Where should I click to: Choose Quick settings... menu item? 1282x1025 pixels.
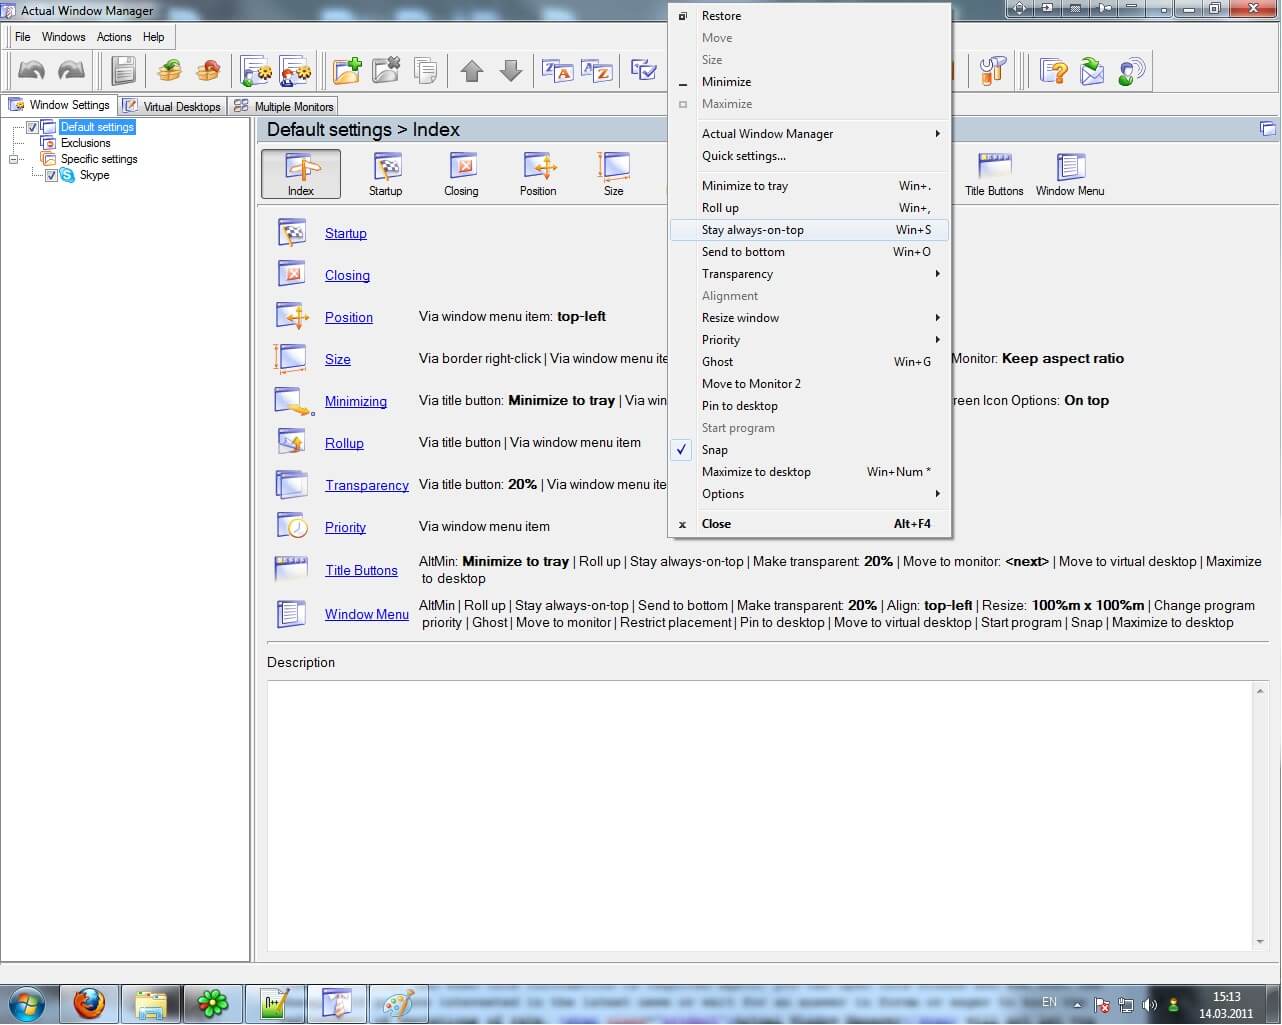[809, 156]
